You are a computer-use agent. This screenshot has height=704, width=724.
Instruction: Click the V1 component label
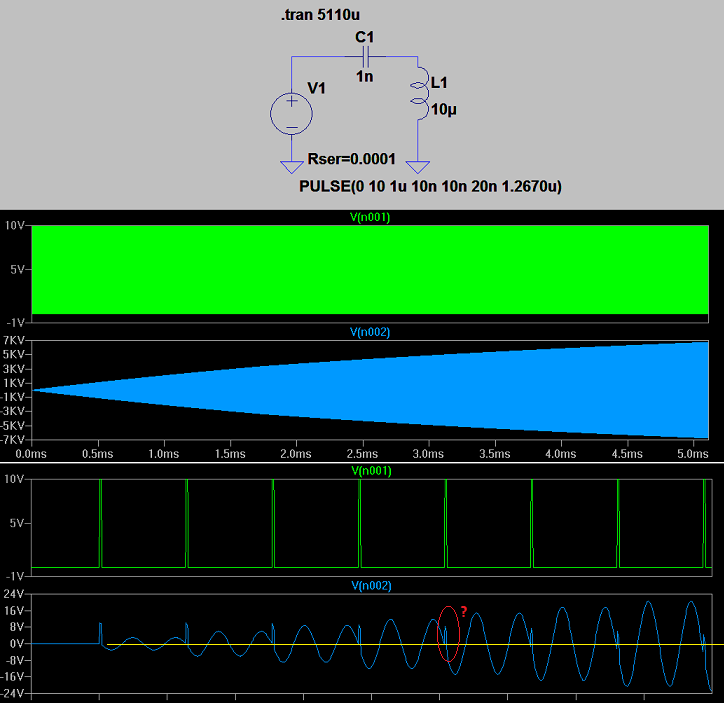click(x=316, y=88)
